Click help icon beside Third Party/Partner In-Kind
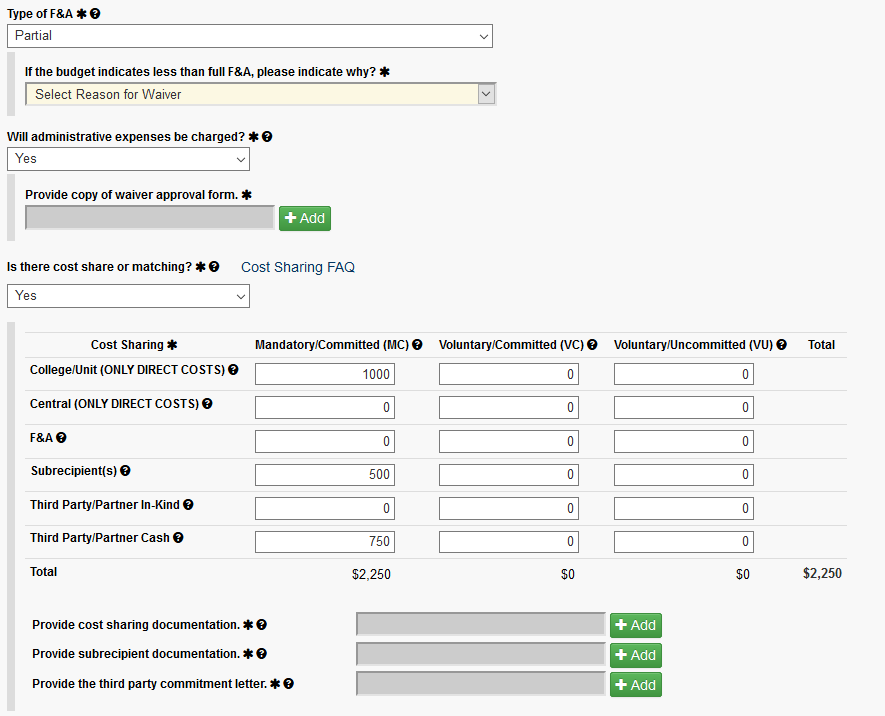 coord(188,505)
